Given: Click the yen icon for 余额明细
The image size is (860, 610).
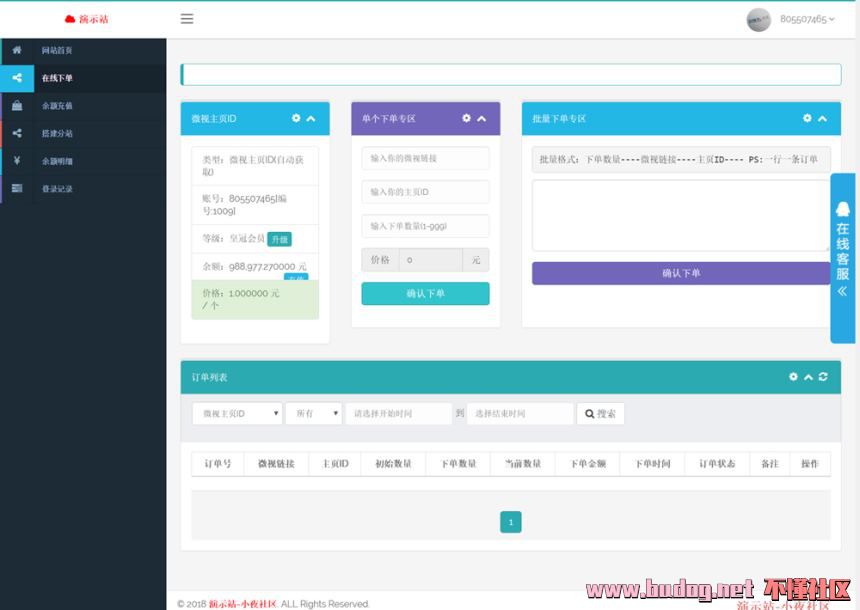Looking at the screenshot, I should pyautogui.click(x=17, y=160).
